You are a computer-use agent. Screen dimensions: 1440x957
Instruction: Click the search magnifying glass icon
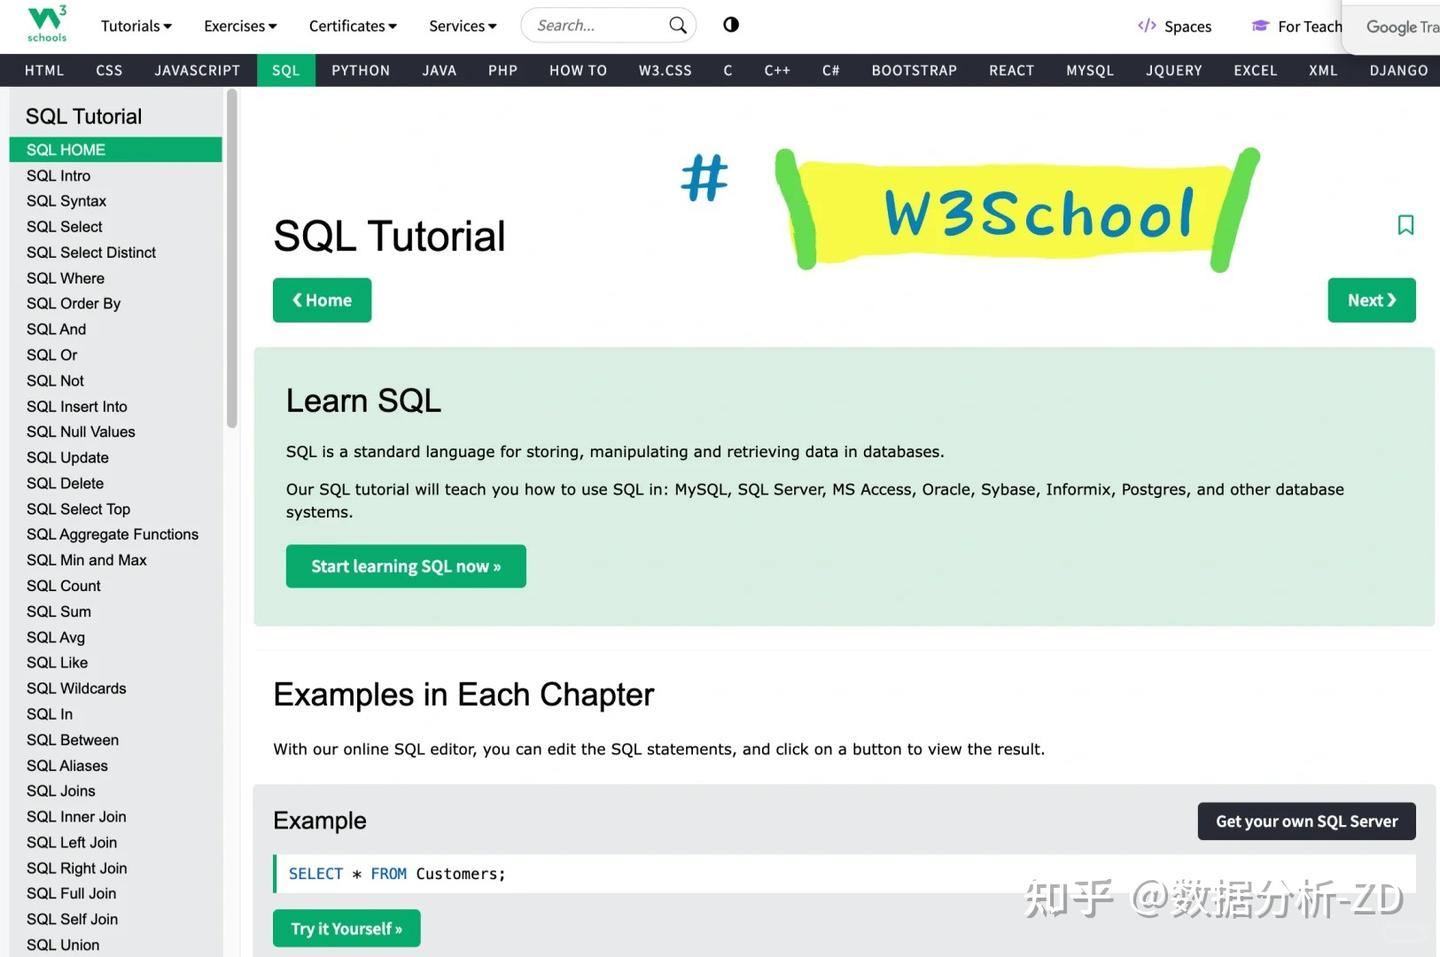coord(677,25)
